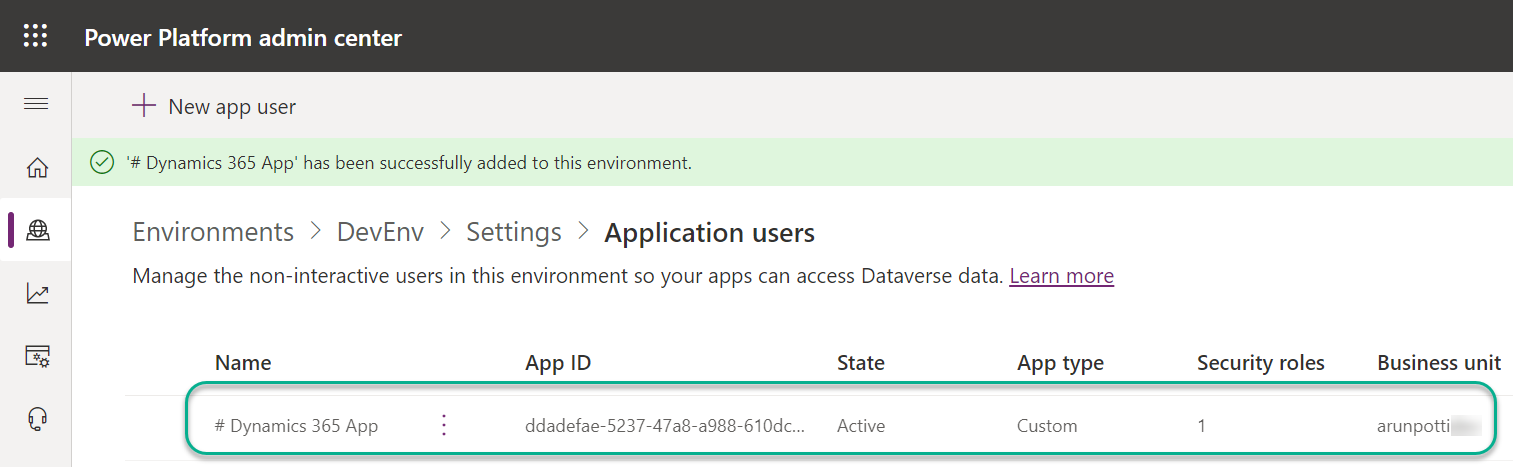Open Help and support headset icon
This screenshot has width=1513, height=467.
point(37,419)
